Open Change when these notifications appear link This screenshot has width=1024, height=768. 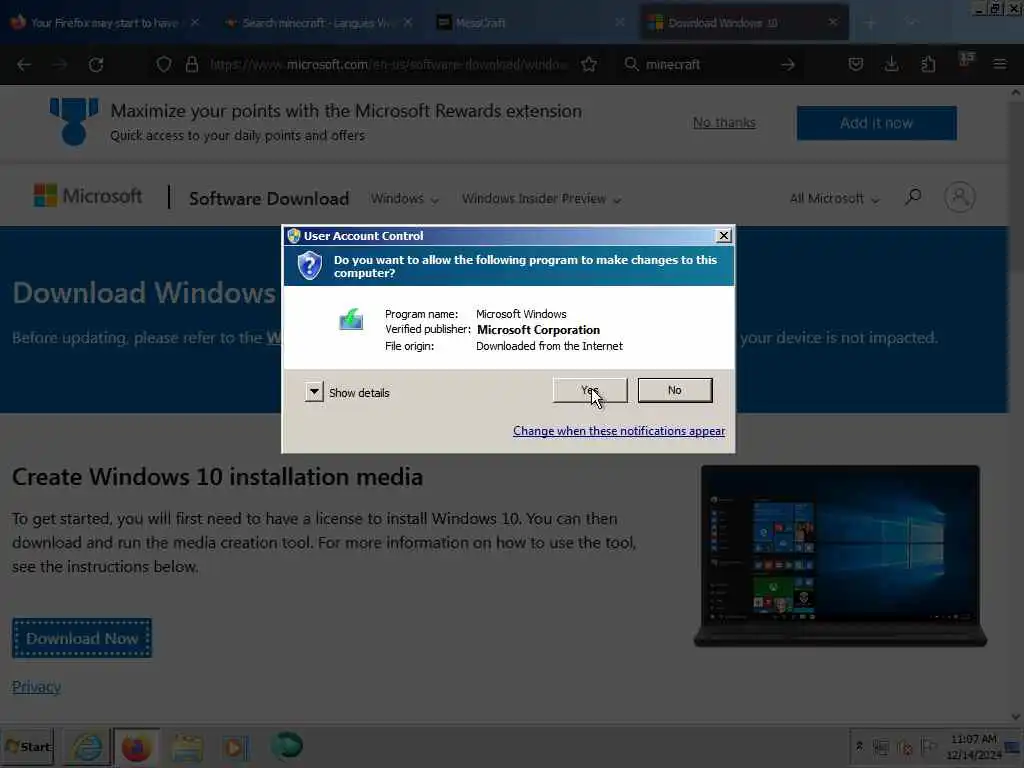(x=618, y=431)
